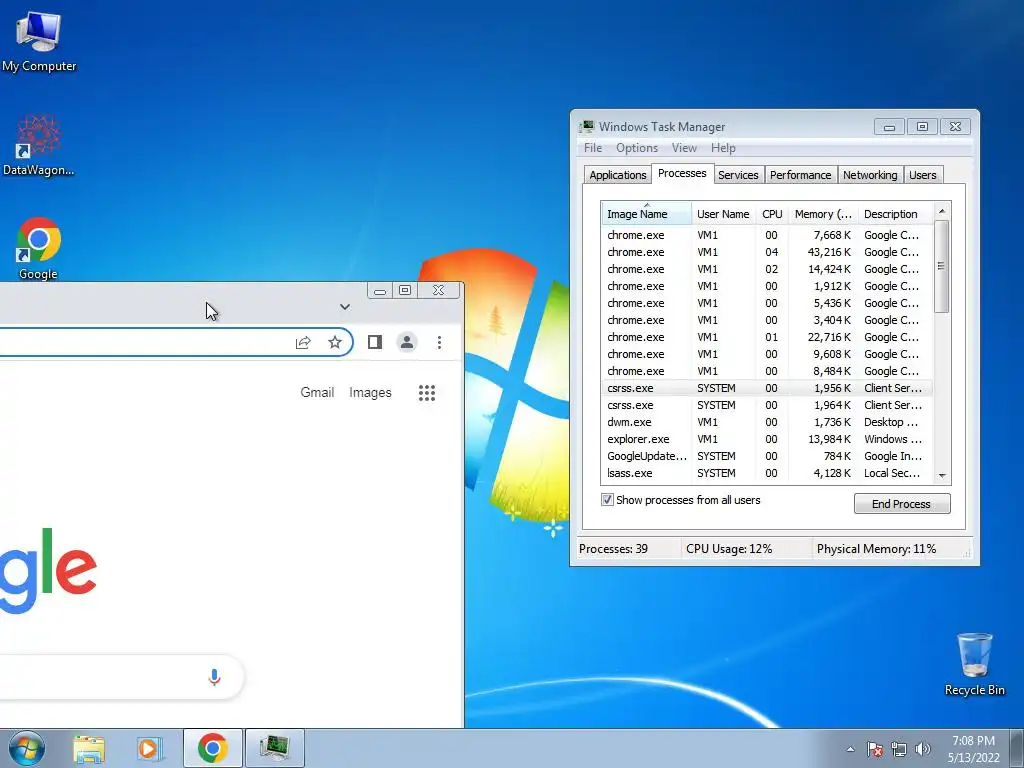Viewport: 1024px width, 768px height.
Task: Select chrome.exe row using 43,216 K
Action: click(x=767, y=252)
